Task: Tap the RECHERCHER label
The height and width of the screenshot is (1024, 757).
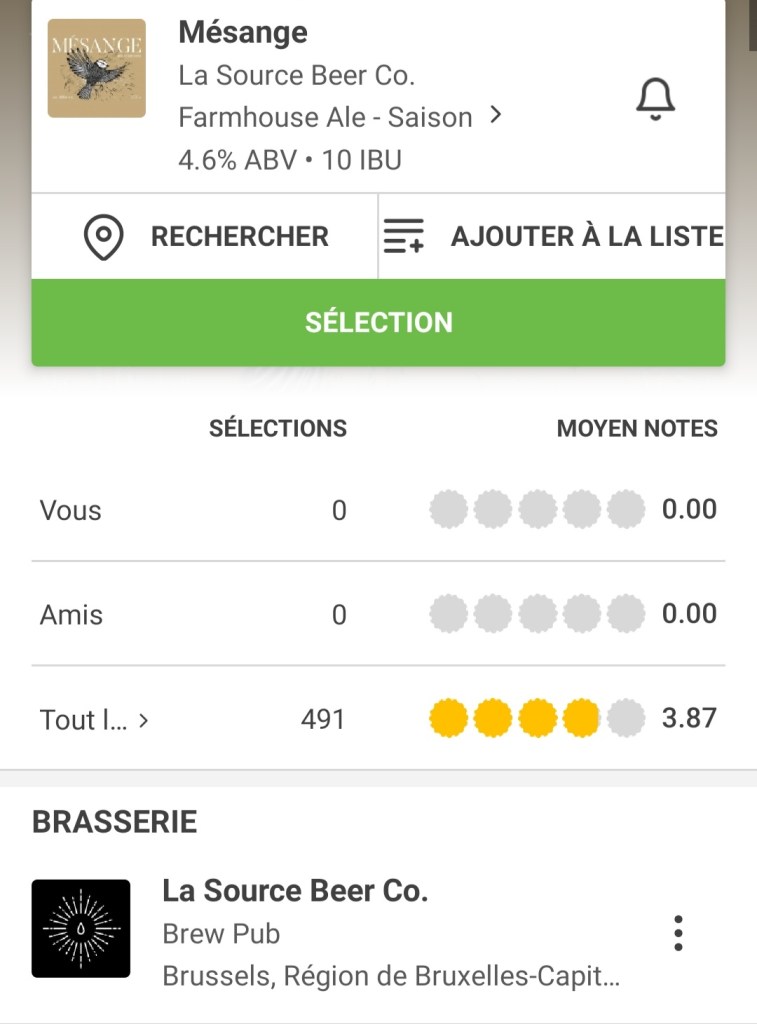Action: coord(239,237)
